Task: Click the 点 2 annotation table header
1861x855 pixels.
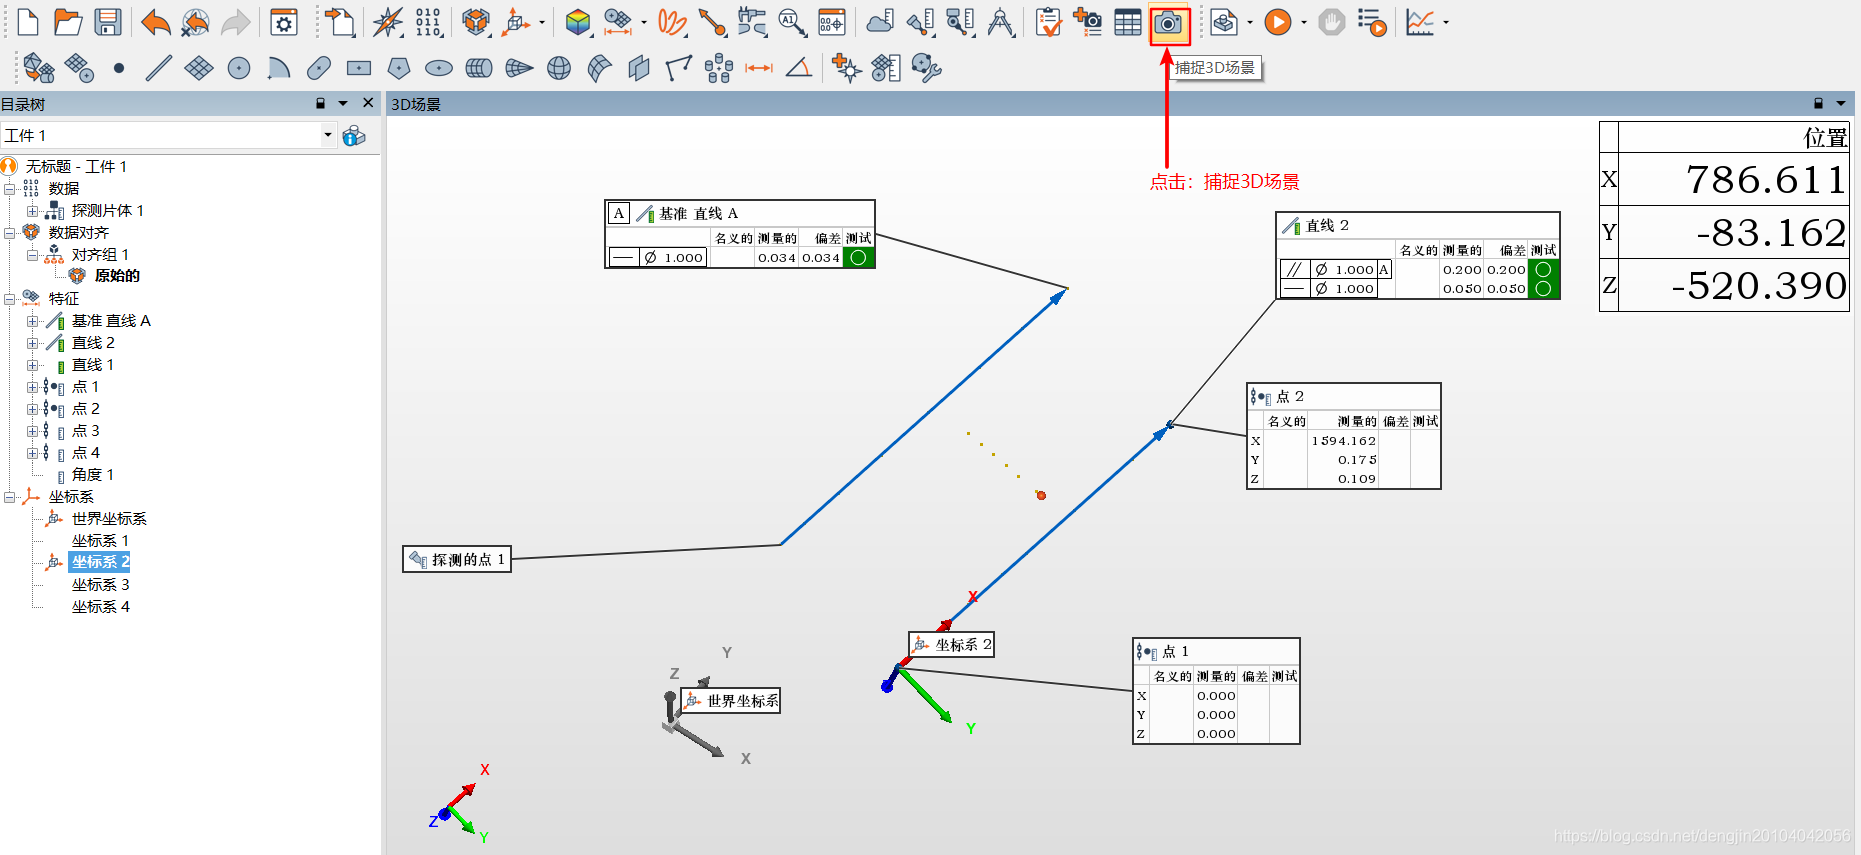Action: [x=1343, y=396]
